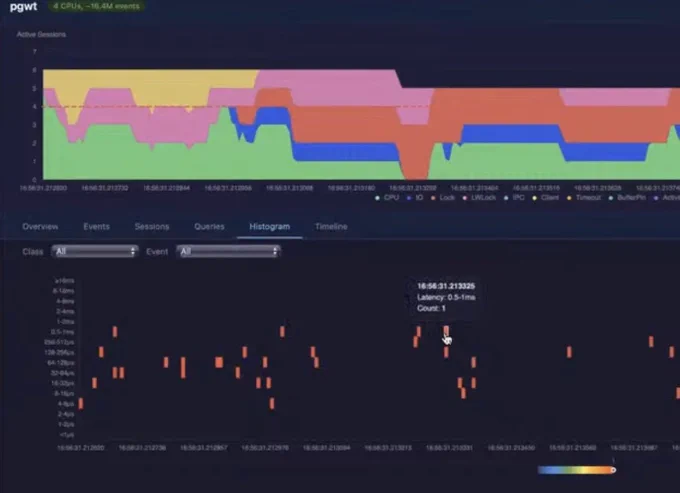680x493 pixels.
Task: Click the 'Latency: 0.5-1ms' tooltip line
Action: click(x=446, y=297)
